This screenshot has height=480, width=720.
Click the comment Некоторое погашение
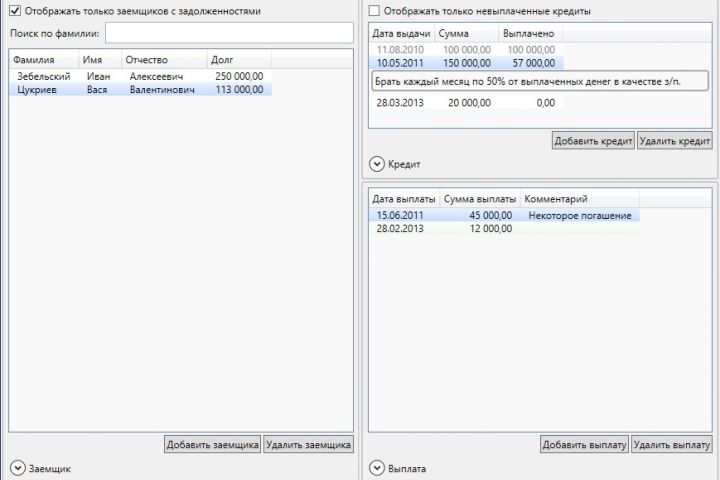[x=580, y=215]
